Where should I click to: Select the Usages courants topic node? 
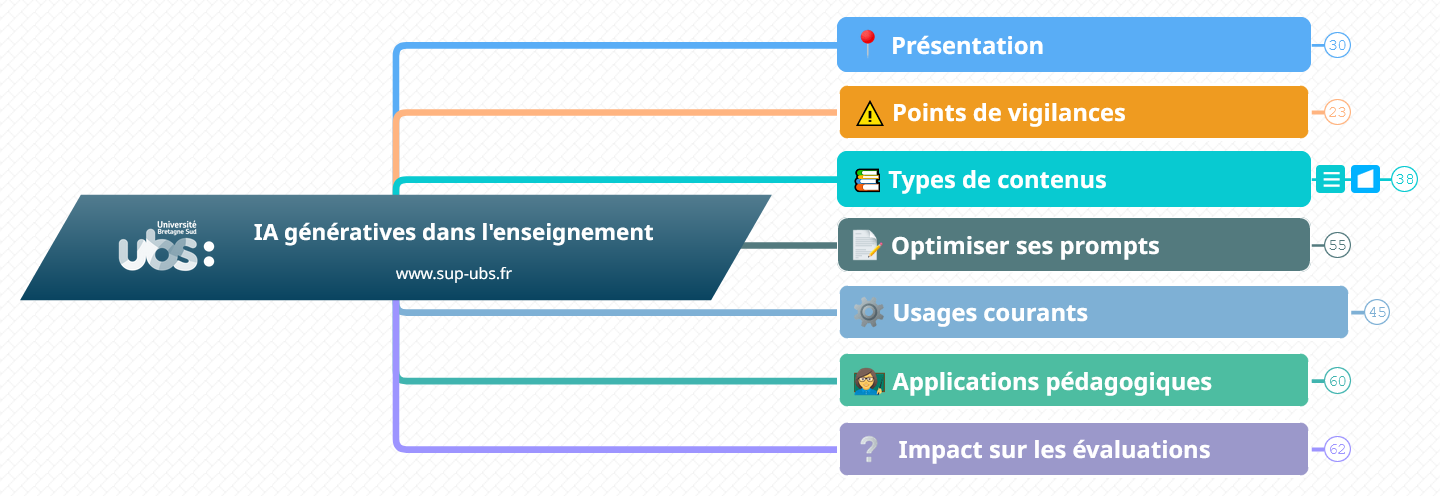pyautogui.click(x=1094, y=312)
